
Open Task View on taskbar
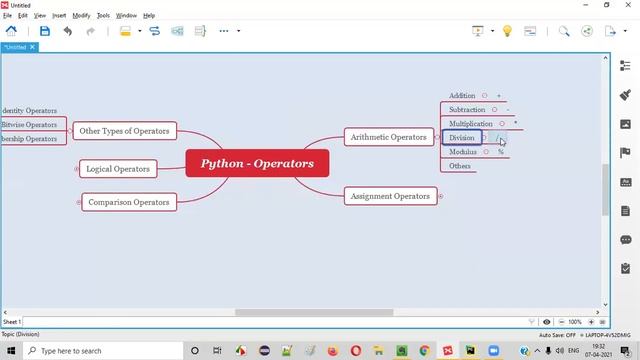(x=217, y=351)
